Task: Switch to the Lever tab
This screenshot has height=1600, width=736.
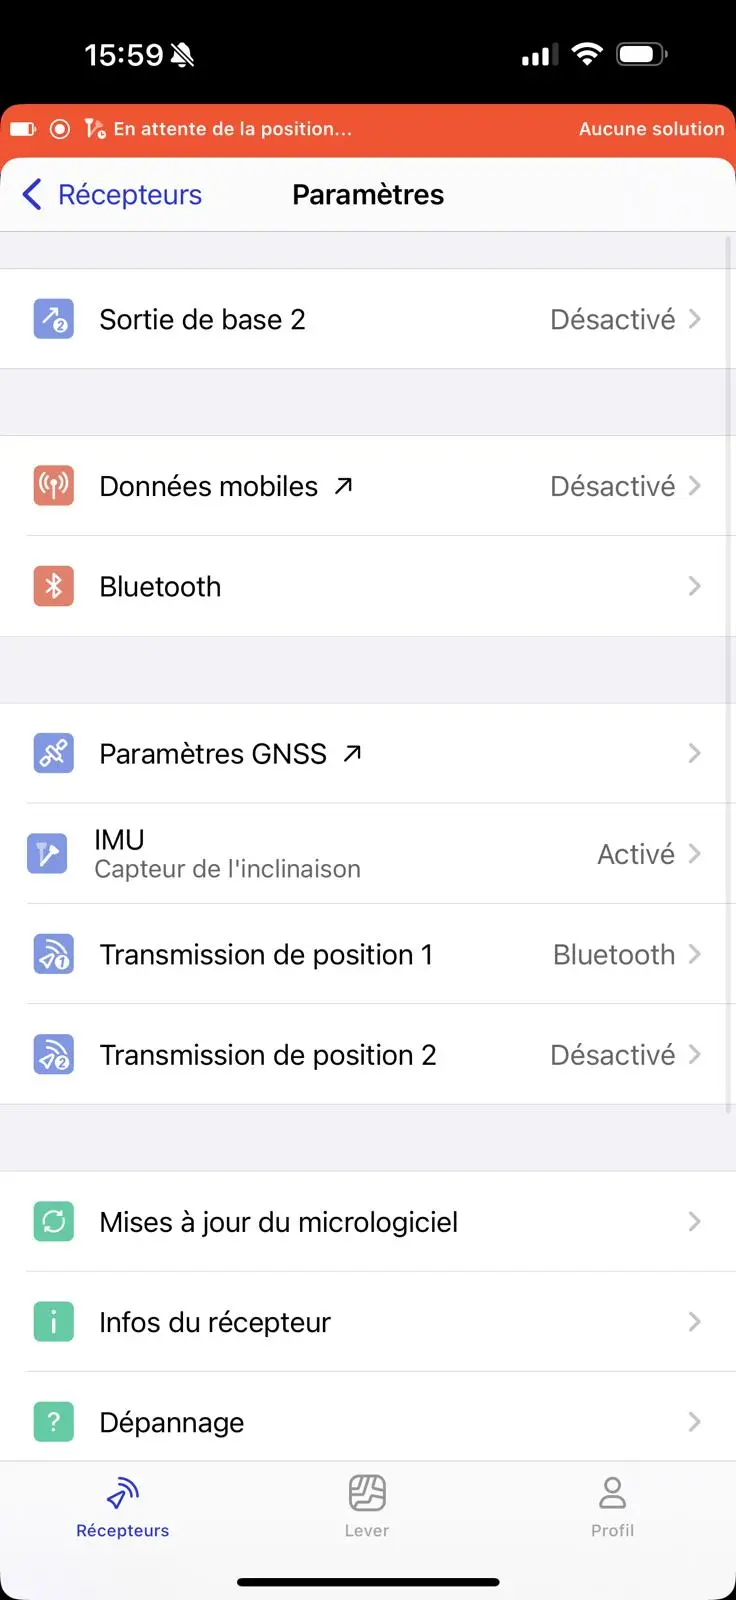Action: [x=367, y=1506]
